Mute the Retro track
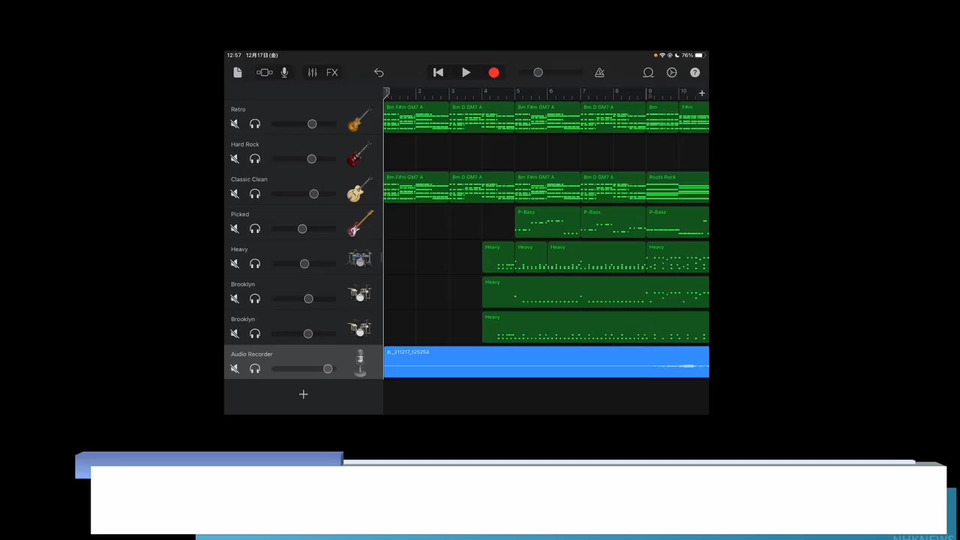Image resolution: width=960 pixels, height=540 pixels. click(x=235, y=124)
